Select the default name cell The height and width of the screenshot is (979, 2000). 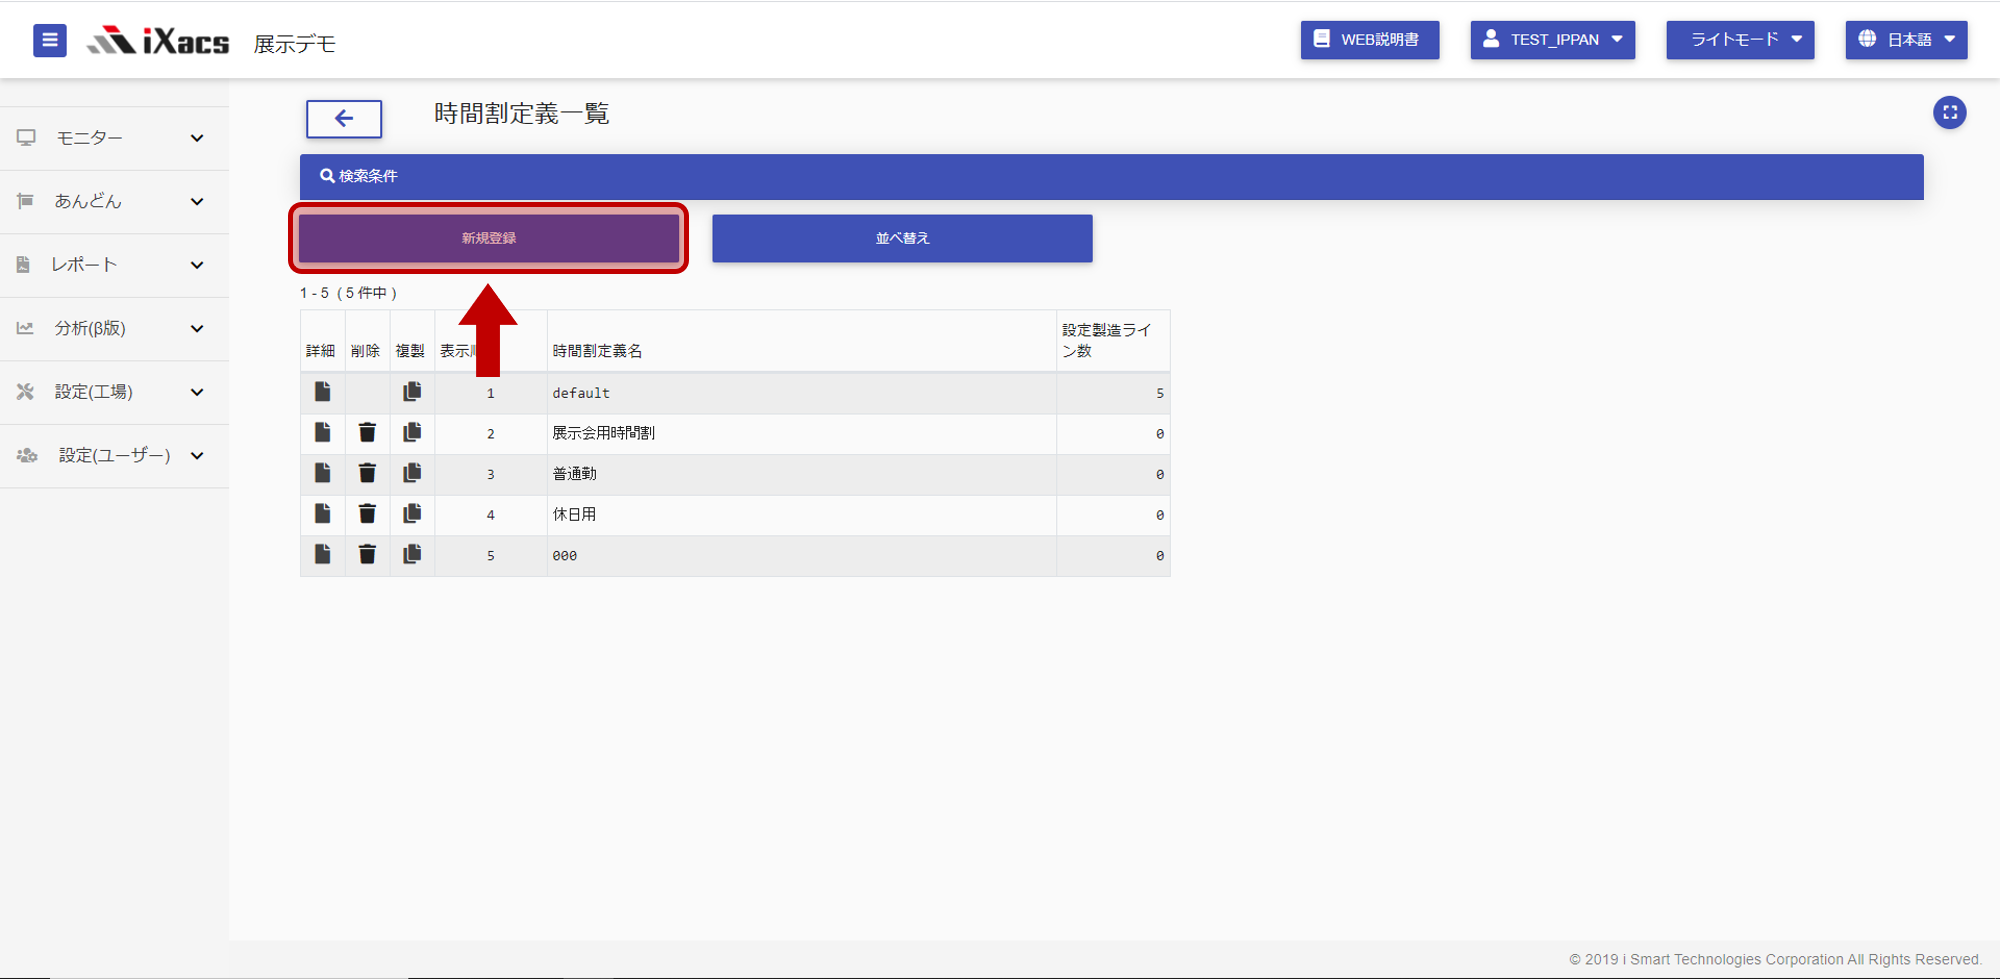(x=801, y=393)
